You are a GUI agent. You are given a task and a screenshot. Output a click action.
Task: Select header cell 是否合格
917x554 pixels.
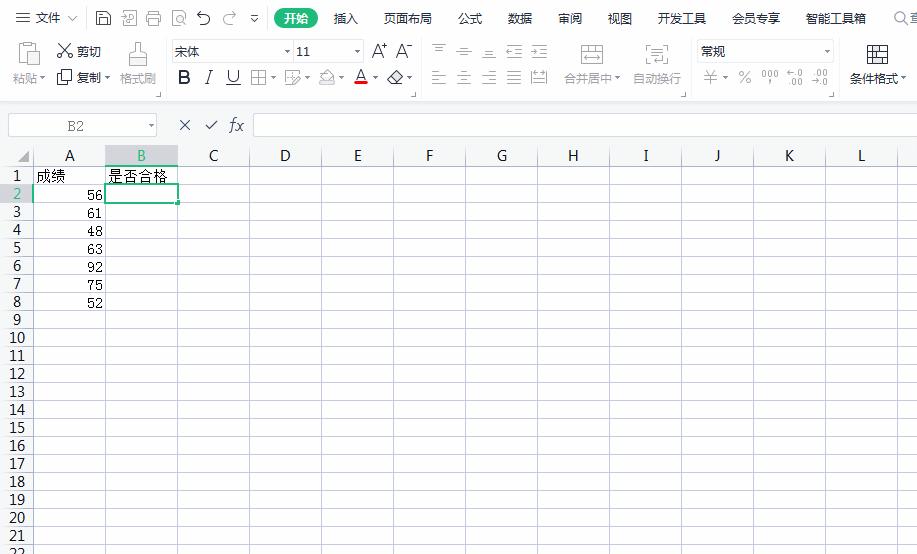(x=142, y=176)
